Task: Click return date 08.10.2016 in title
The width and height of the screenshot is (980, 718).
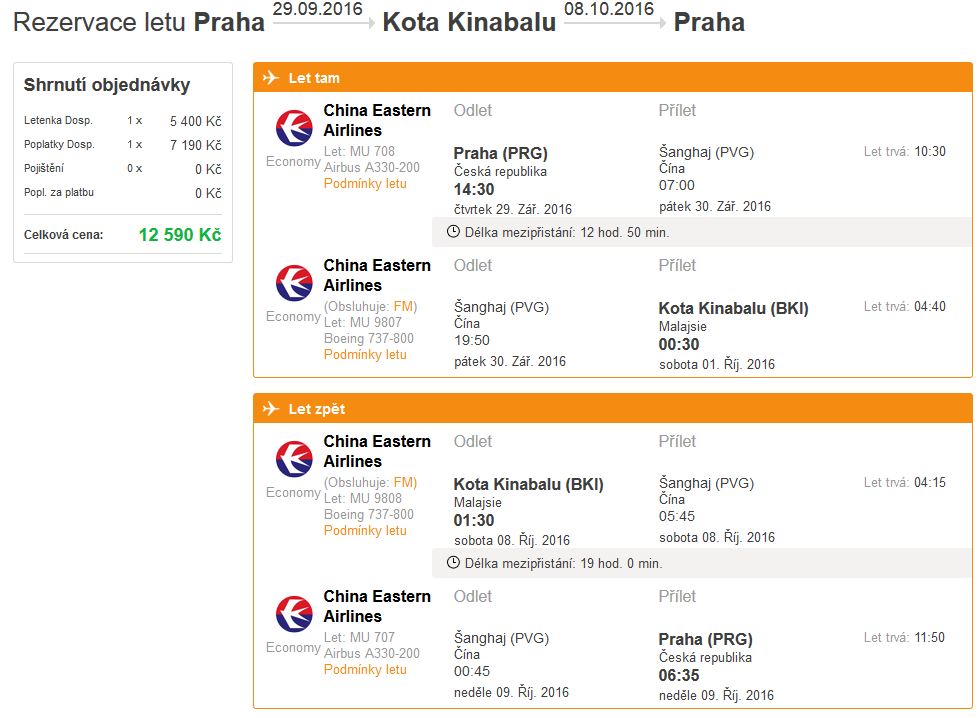Action: point(609,9)
